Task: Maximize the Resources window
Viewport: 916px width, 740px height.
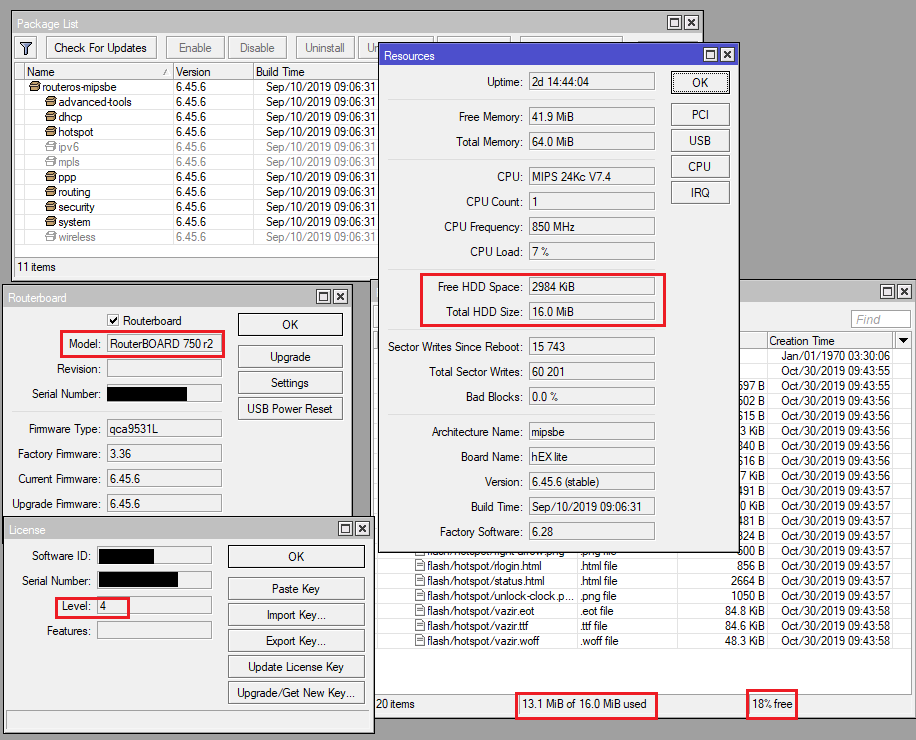Action: [x=710, y=55]
